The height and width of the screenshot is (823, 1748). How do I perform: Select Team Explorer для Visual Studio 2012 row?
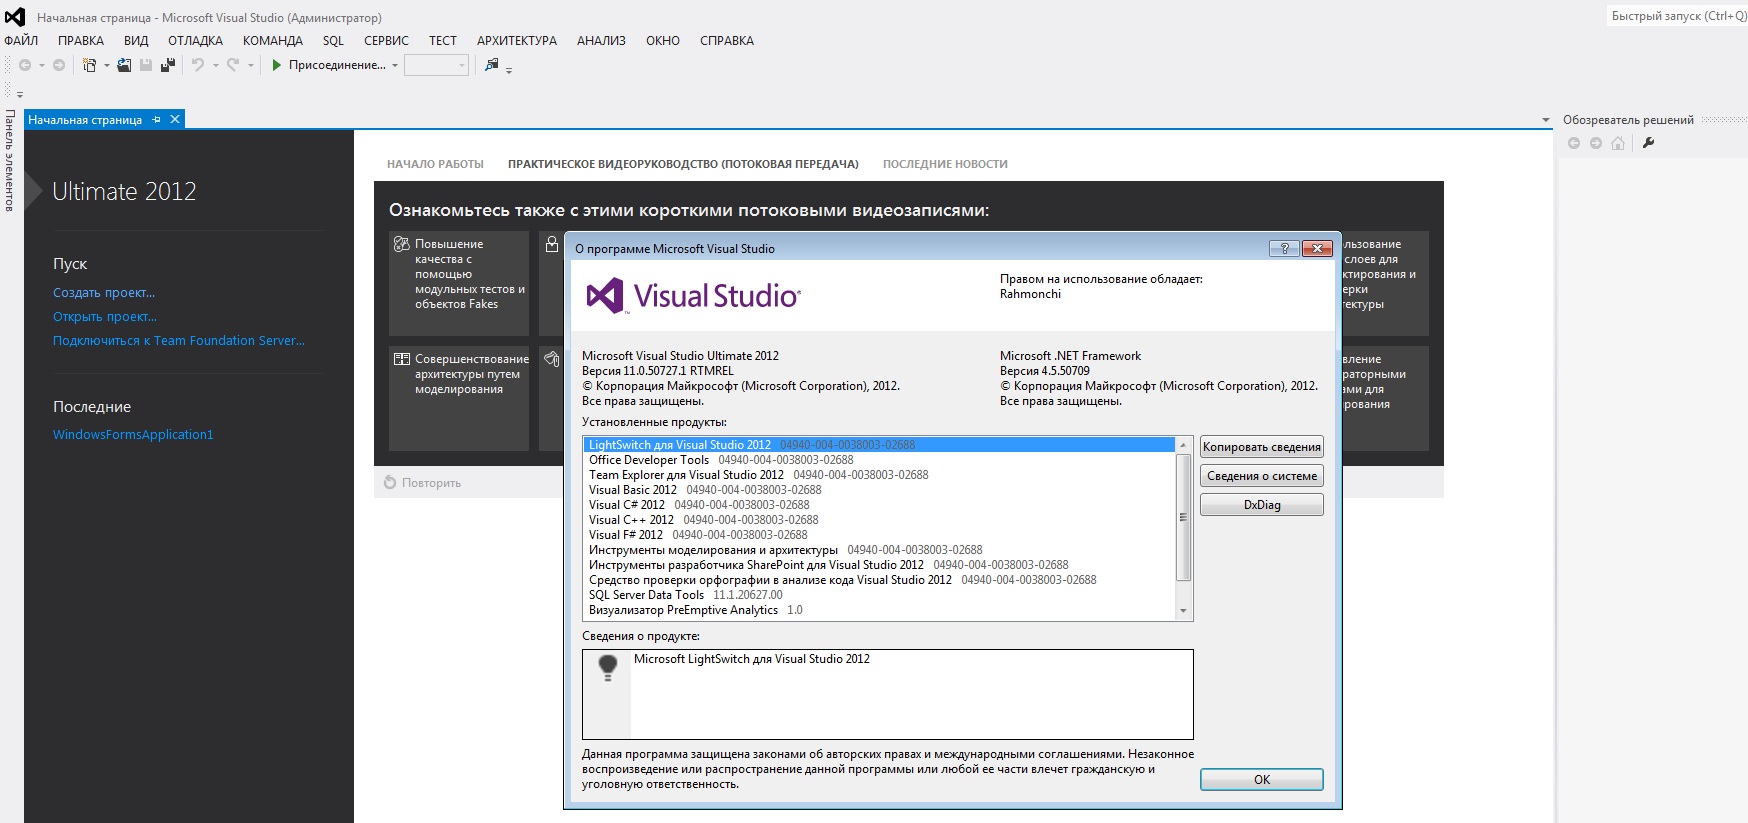pyautogui.click(x=879, y=475)
